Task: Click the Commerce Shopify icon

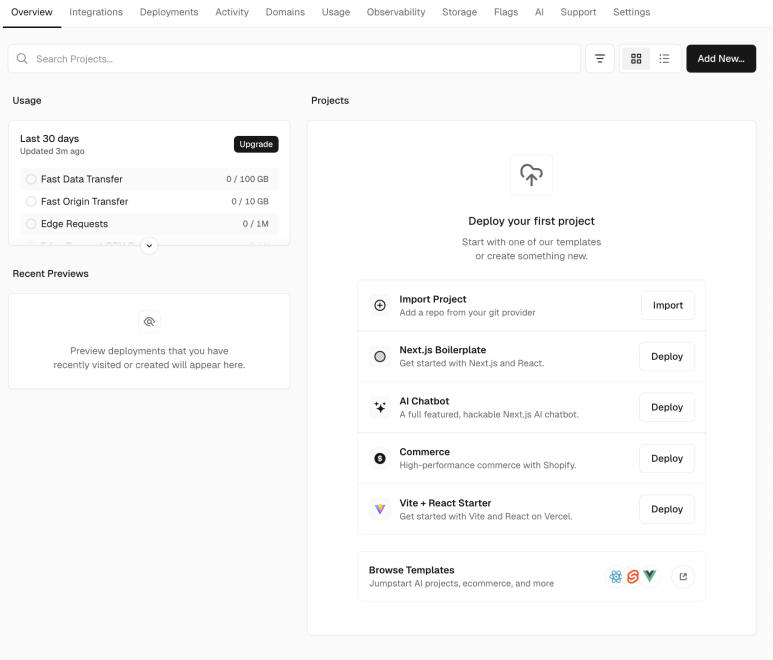Action: [x=380, y=458]
